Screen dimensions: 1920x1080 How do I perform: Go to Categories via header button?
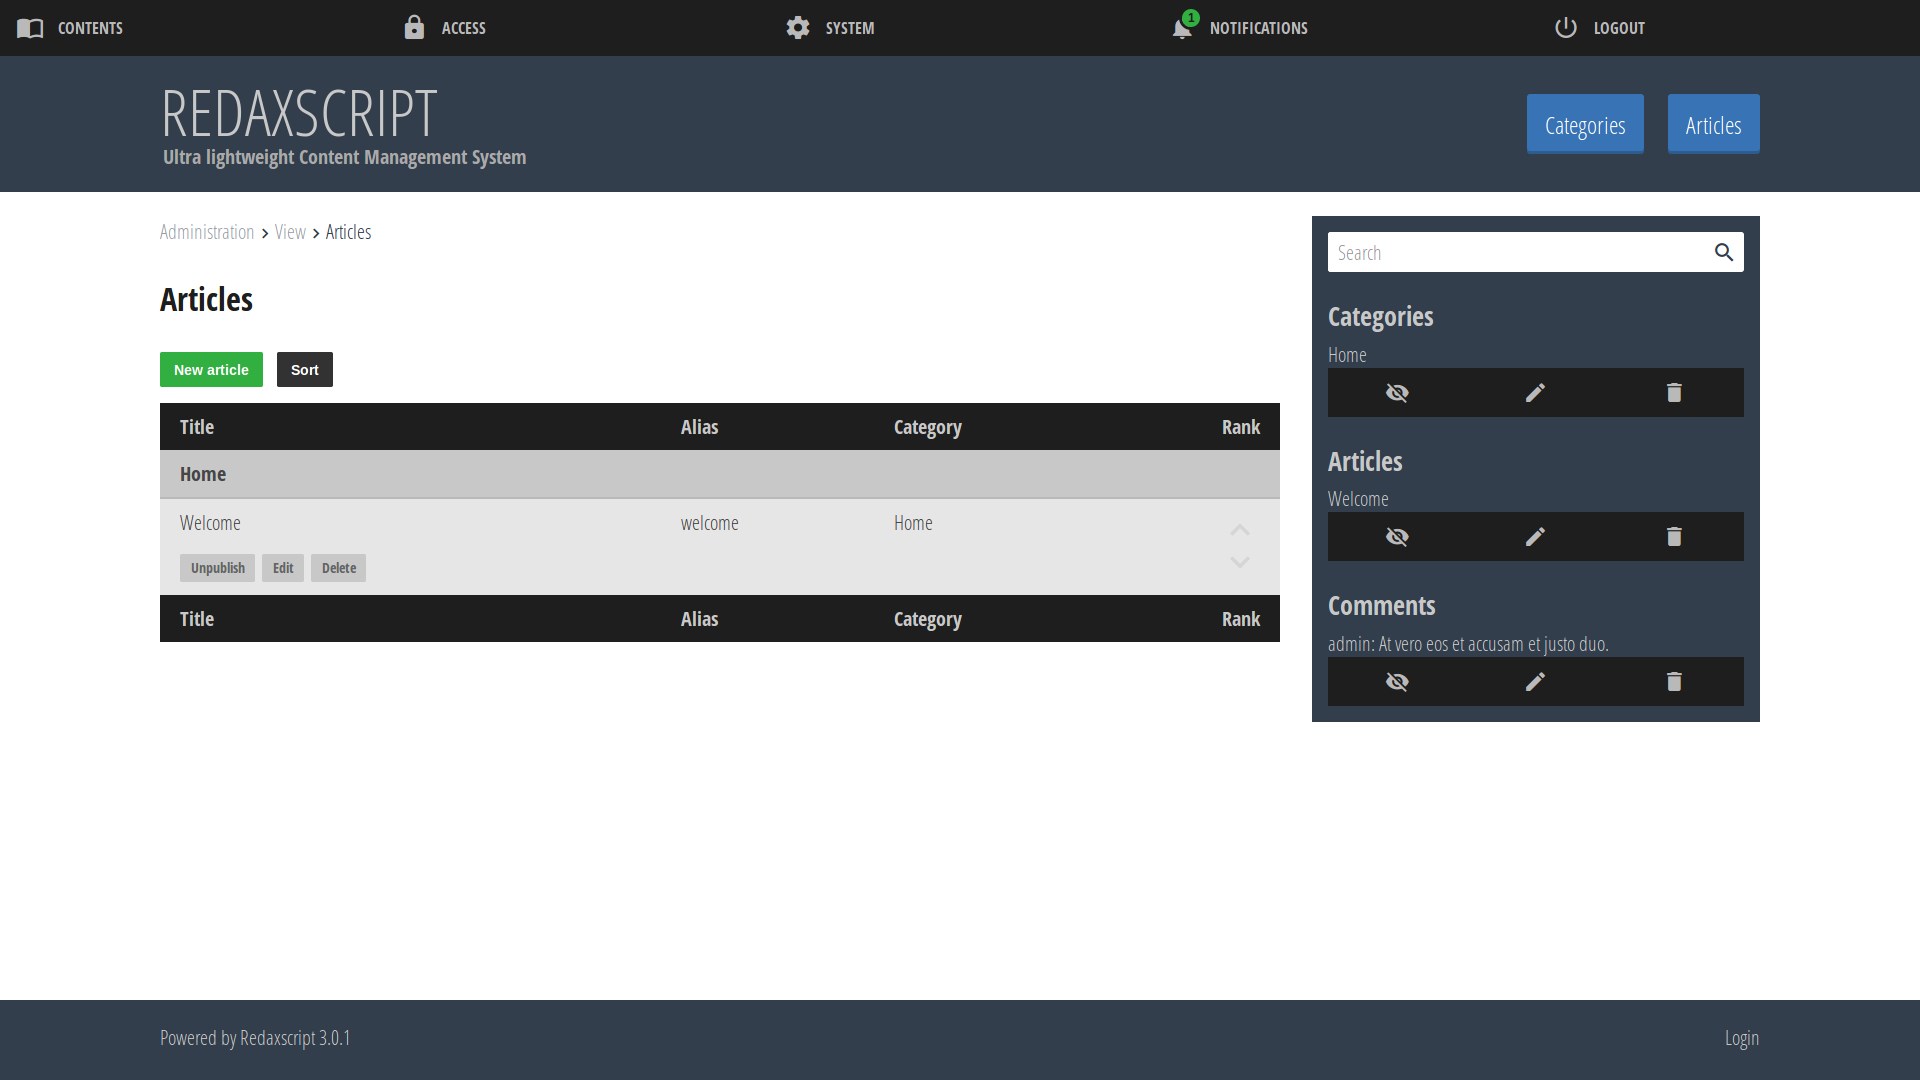[1585, 124]
